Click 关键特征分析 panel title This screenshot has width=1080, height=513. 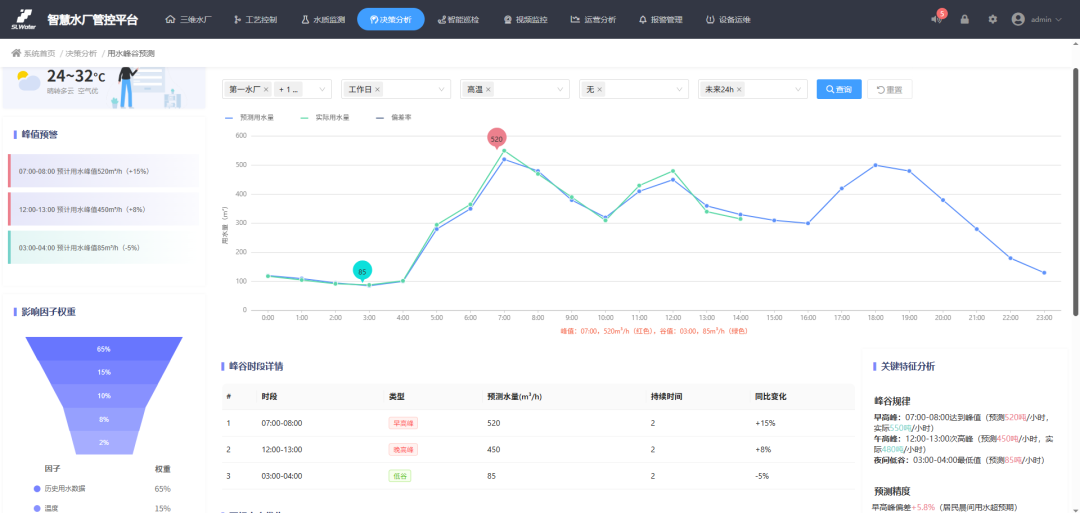pos(908,366)
